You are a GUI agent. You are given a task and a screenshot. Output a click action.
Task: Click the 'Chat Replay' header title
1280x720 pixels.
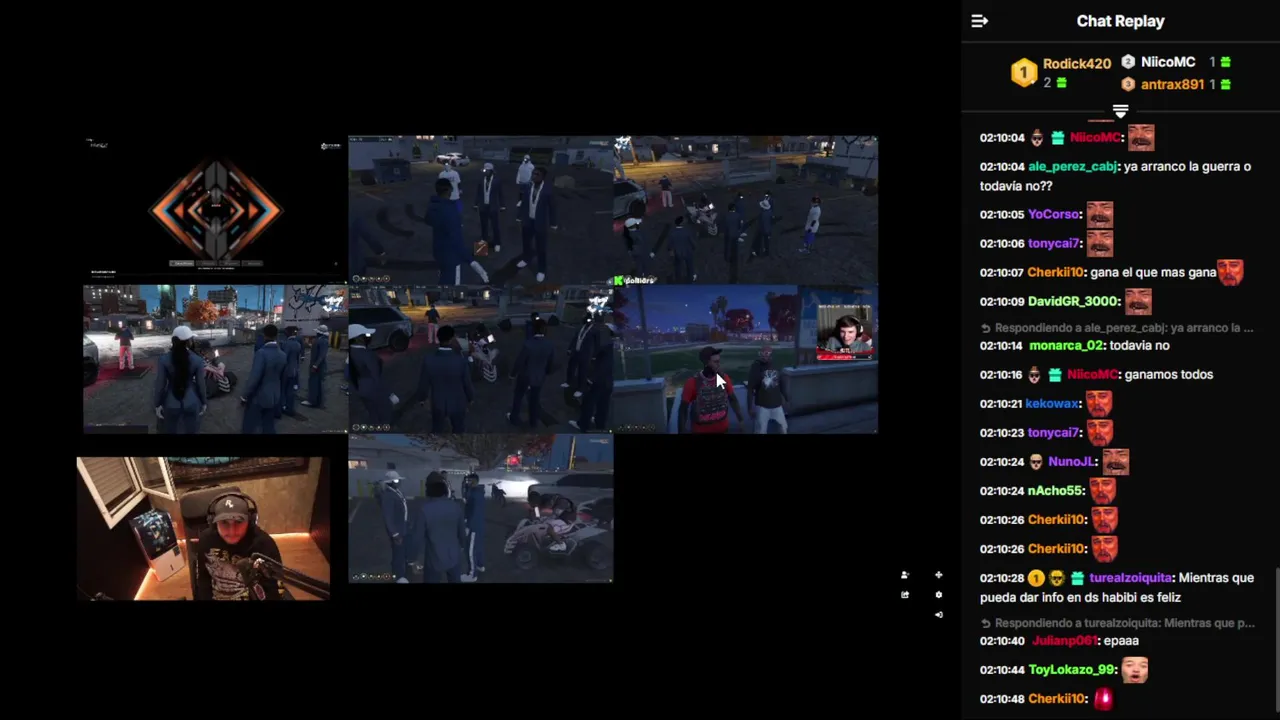tap(1120, 21)
